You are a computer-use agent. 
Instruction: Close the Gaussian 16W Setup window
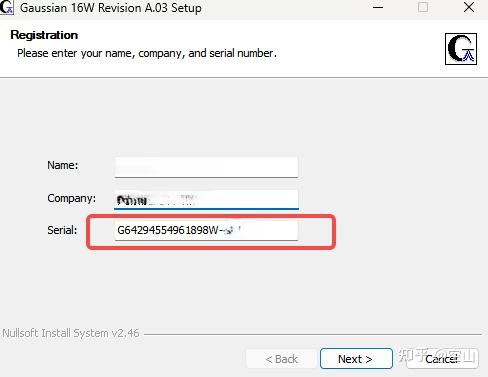point(469,7)
